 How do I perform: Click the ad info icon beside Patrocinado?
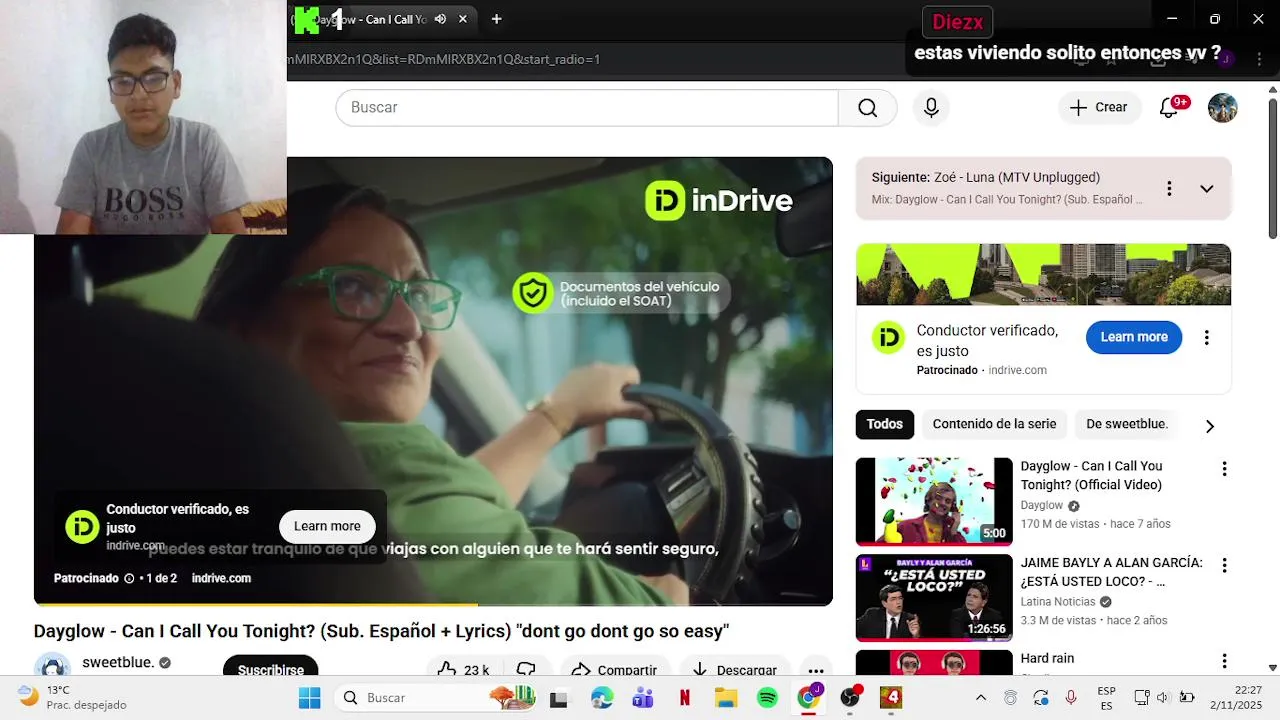pyautogui.click(x=129, y=578)
